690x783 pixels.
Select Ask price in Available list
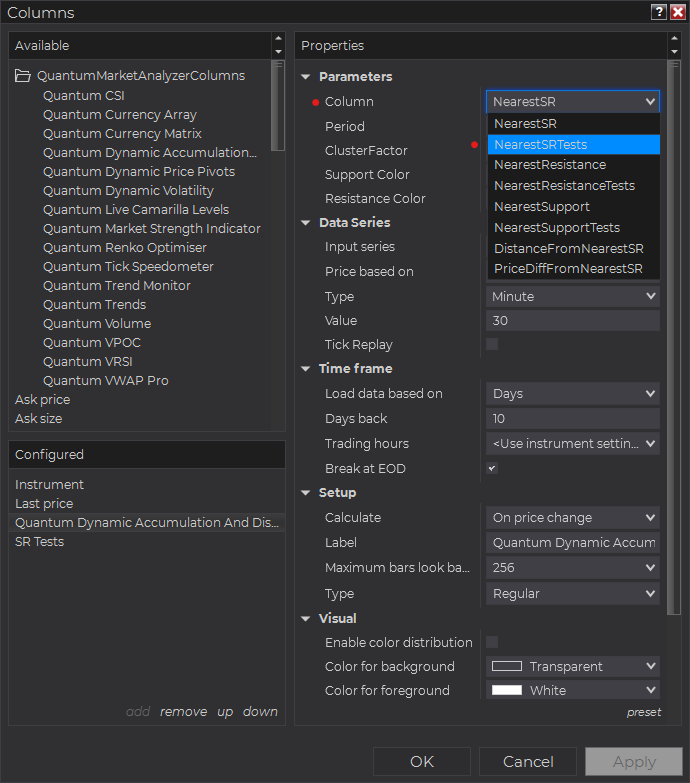42,399
